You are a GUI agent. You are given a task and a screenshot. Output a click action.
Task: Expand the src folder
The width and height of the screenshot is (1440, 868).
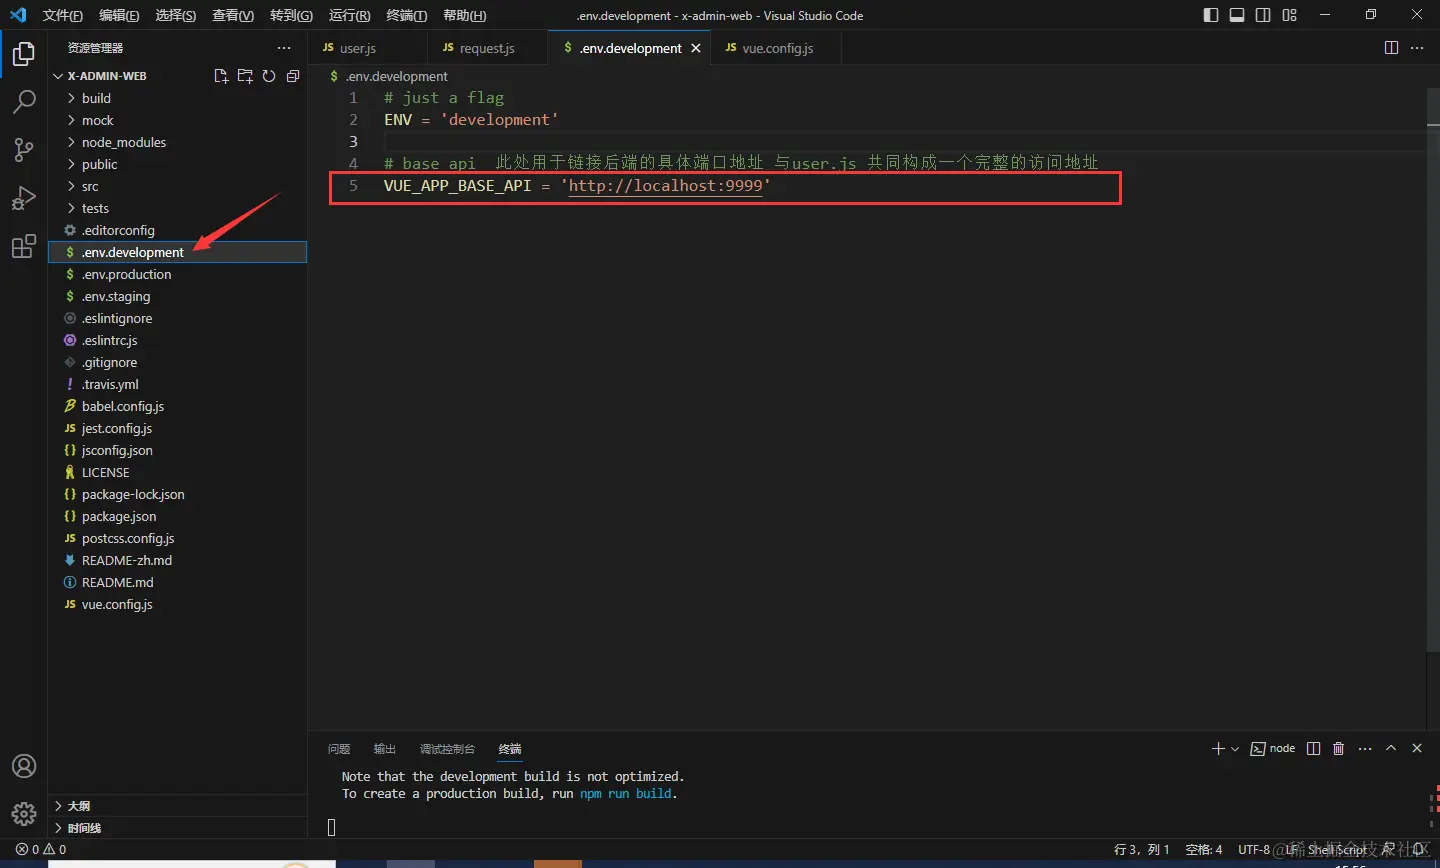178,186
